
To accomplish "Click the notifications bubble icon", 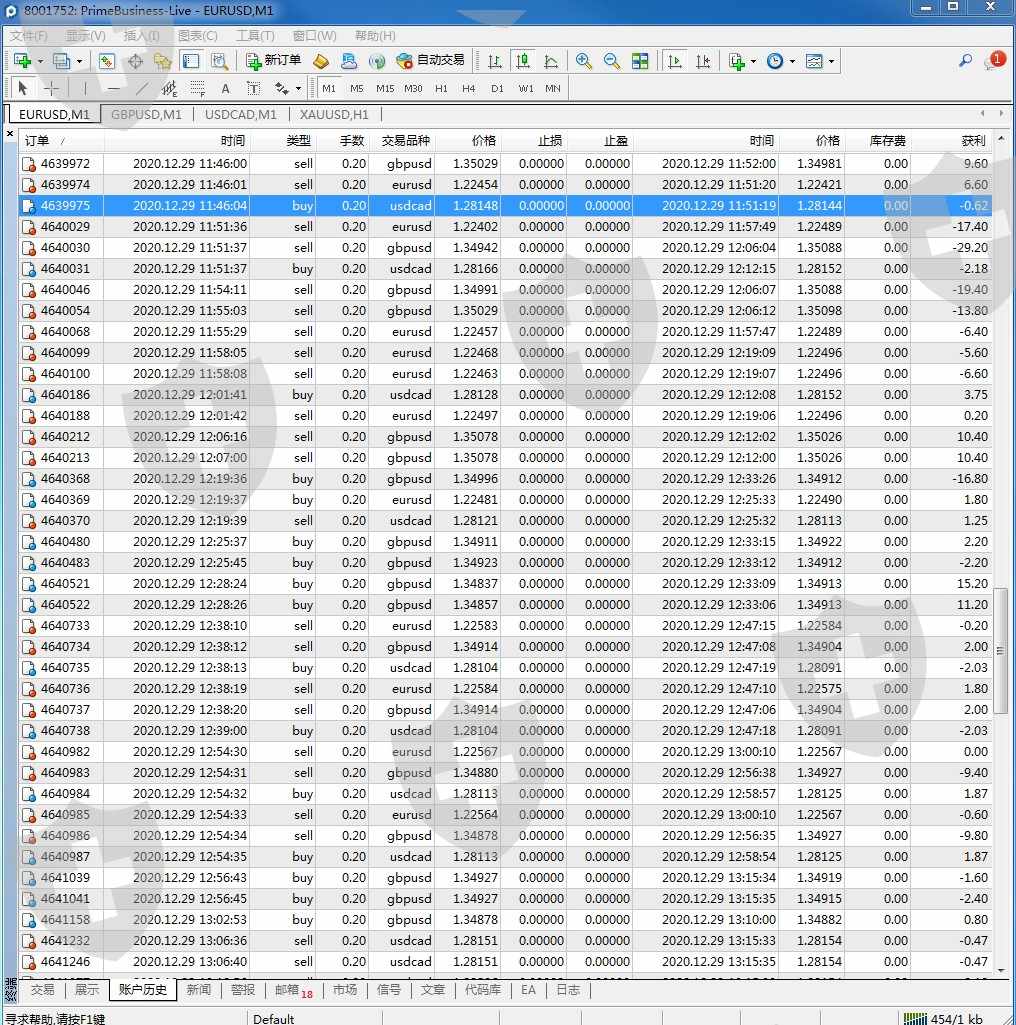I will point(993,61).
